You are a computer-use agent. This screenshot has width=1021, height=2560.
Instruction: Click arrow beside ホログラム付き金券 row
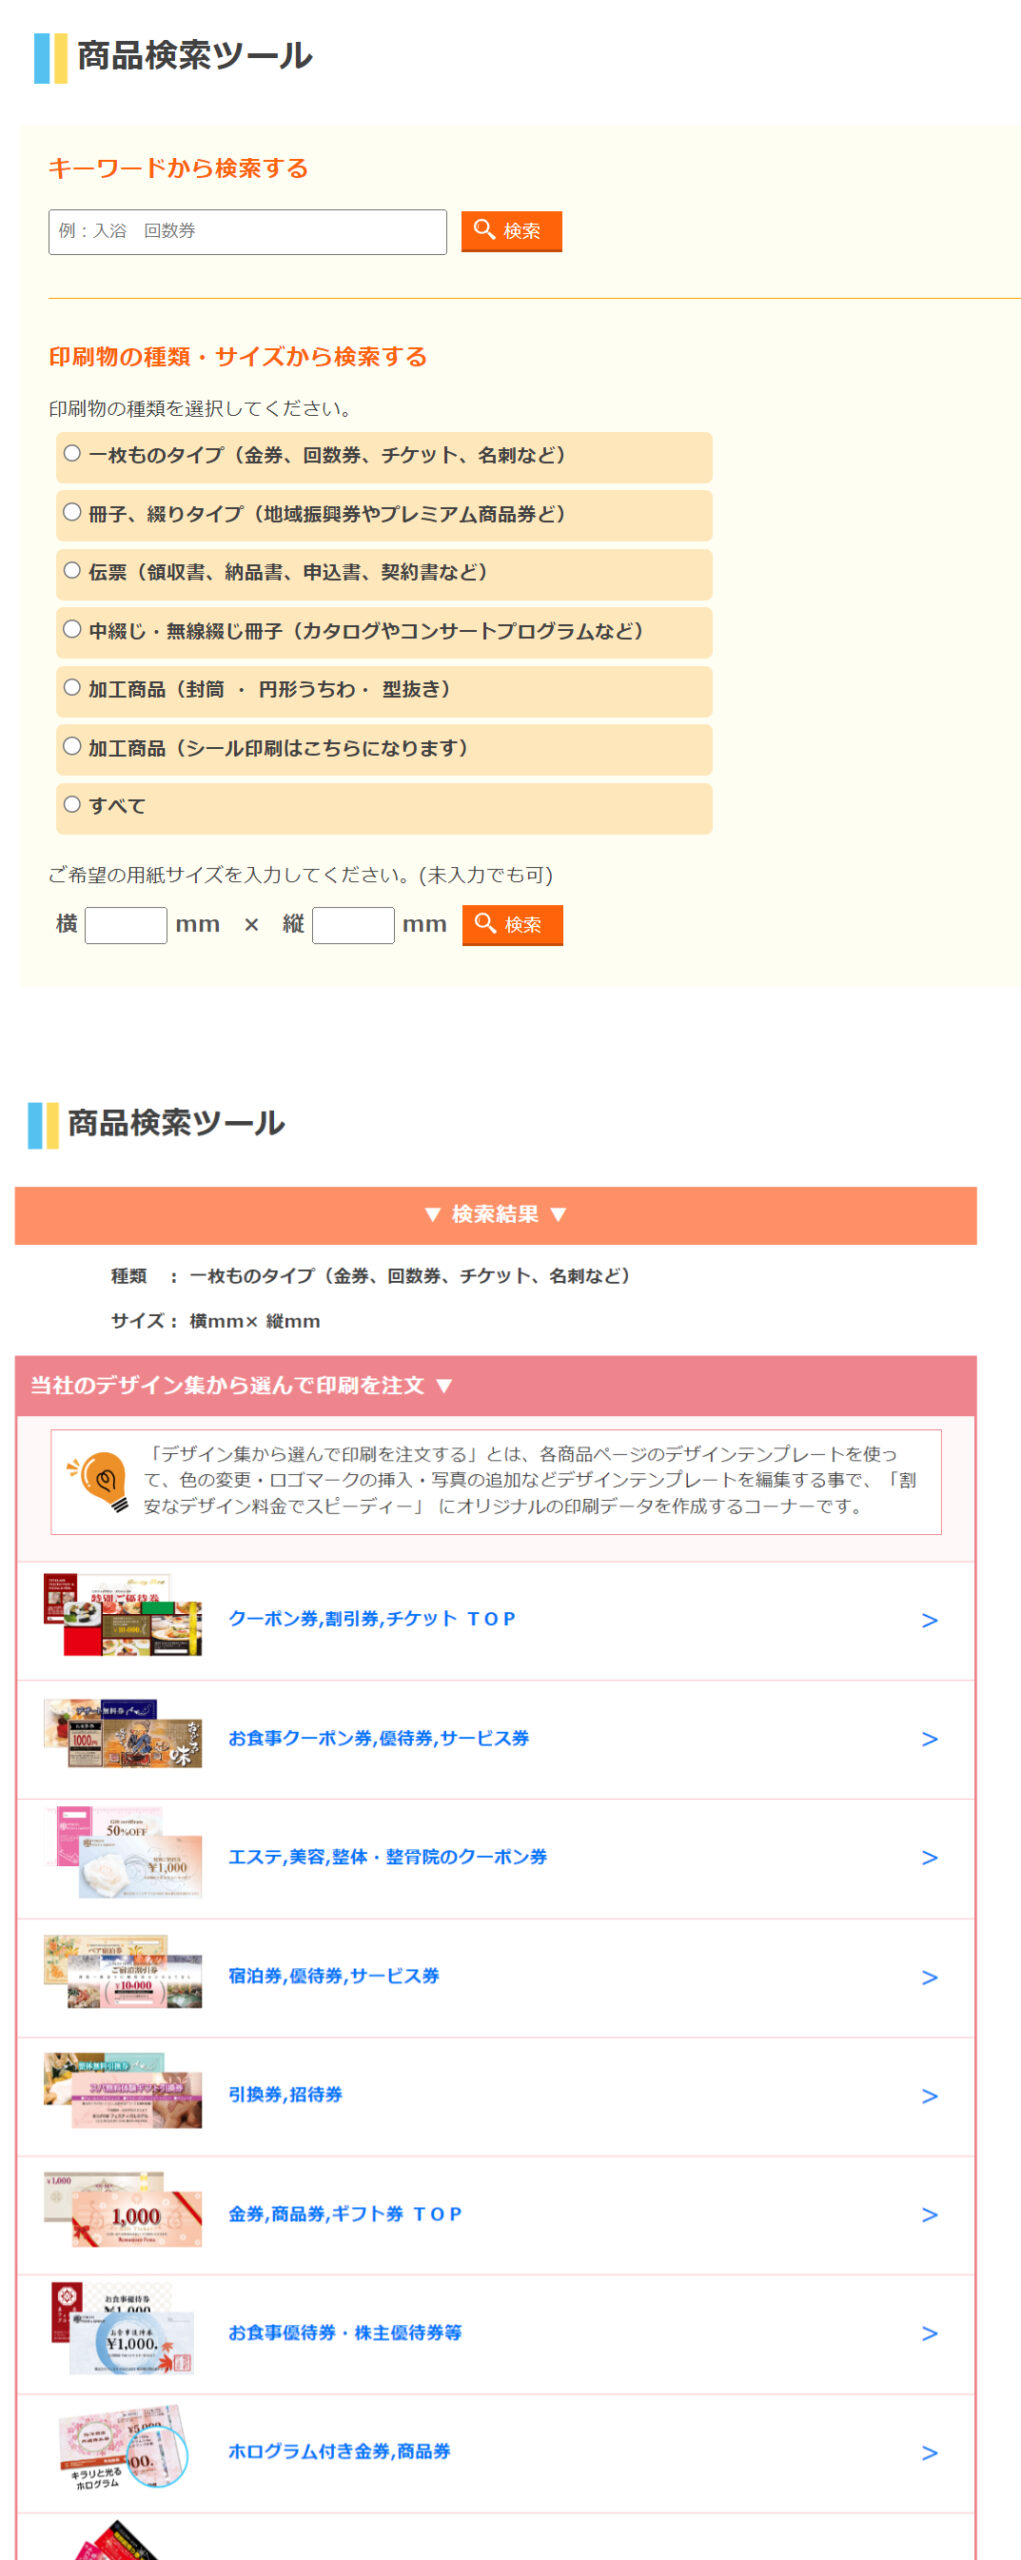coord(929,2453)
